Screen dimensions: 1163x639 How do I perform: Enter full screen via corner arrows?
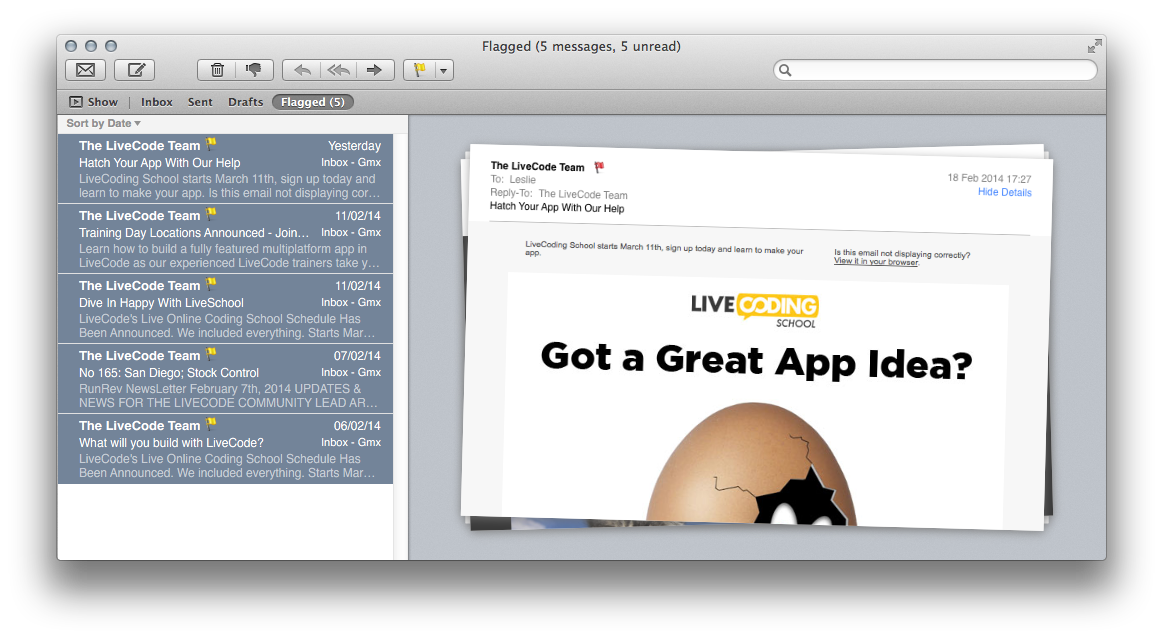1094,47
